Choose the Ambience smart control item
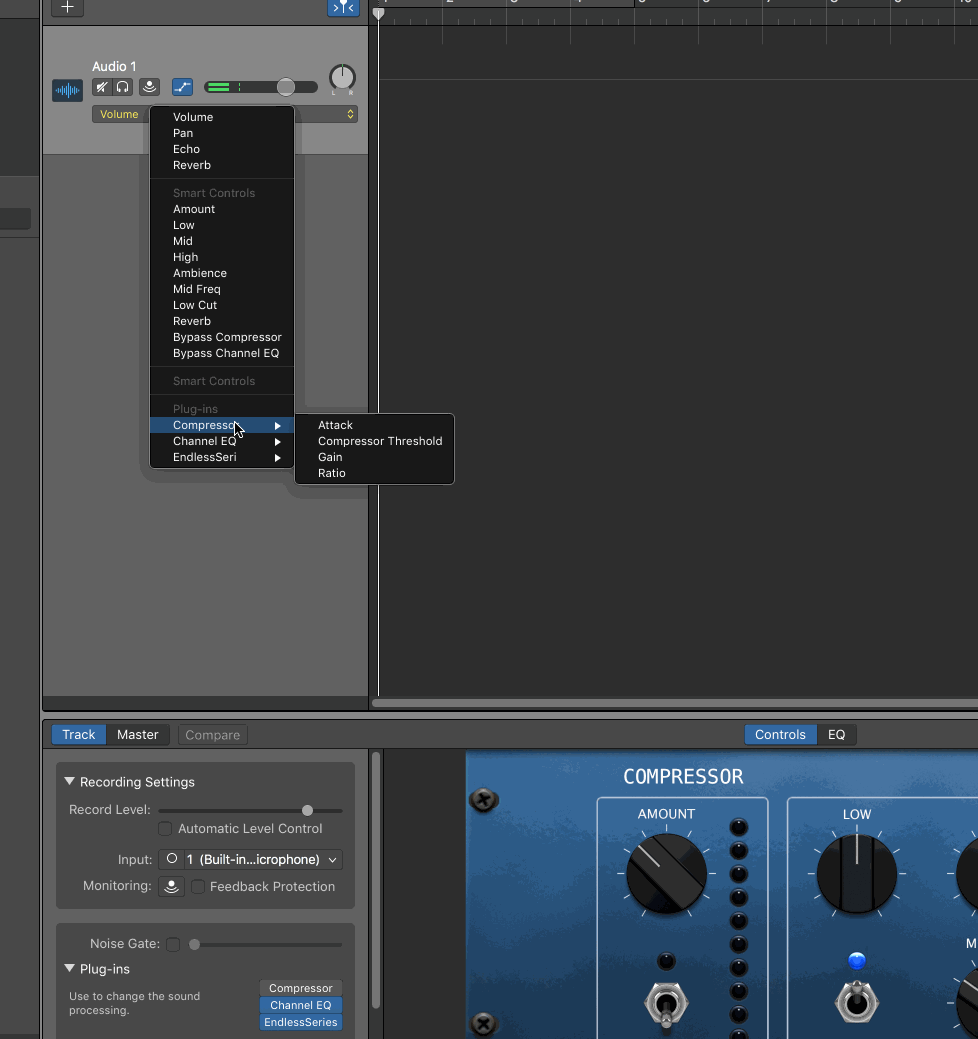 [x=222, y=273]
